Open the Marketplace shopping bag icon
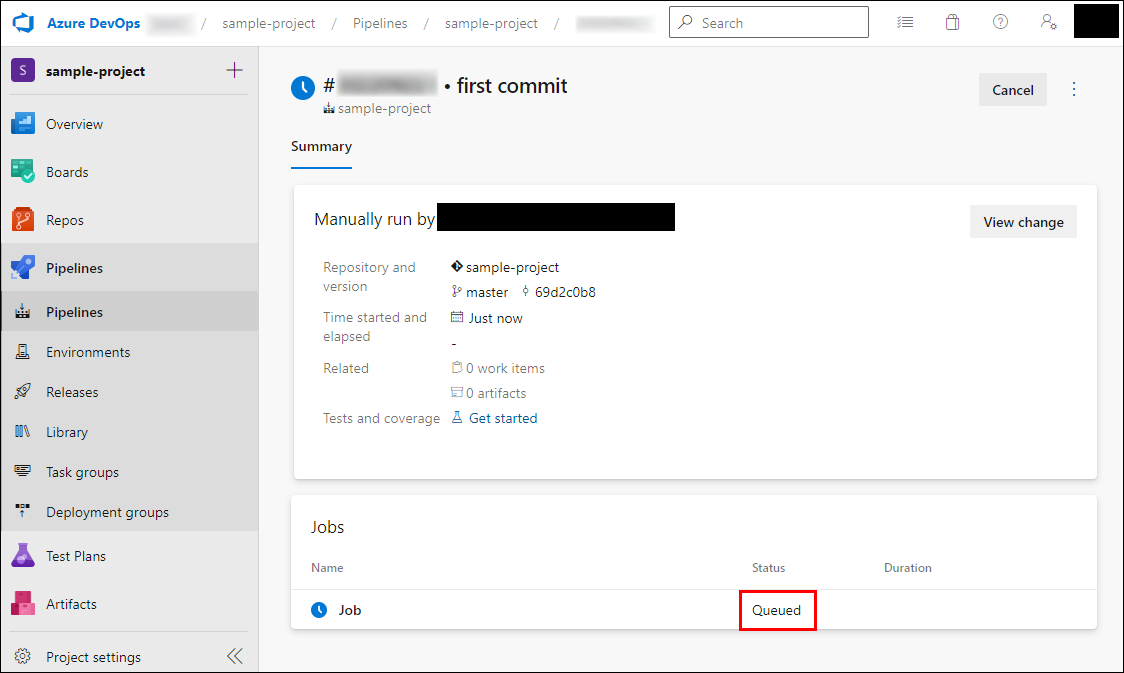Viewport: 1124px width, 673px height. (x=952, y=22)
